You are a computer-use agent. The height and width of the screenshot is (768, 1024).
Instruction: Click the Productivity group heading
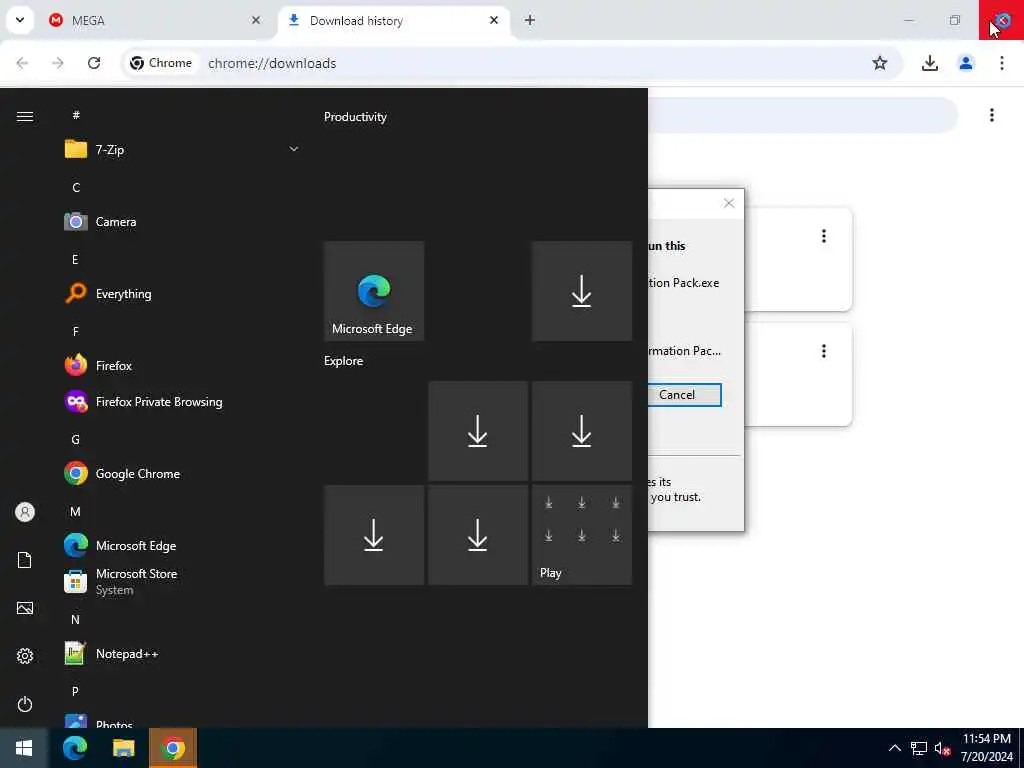[355, 117]
